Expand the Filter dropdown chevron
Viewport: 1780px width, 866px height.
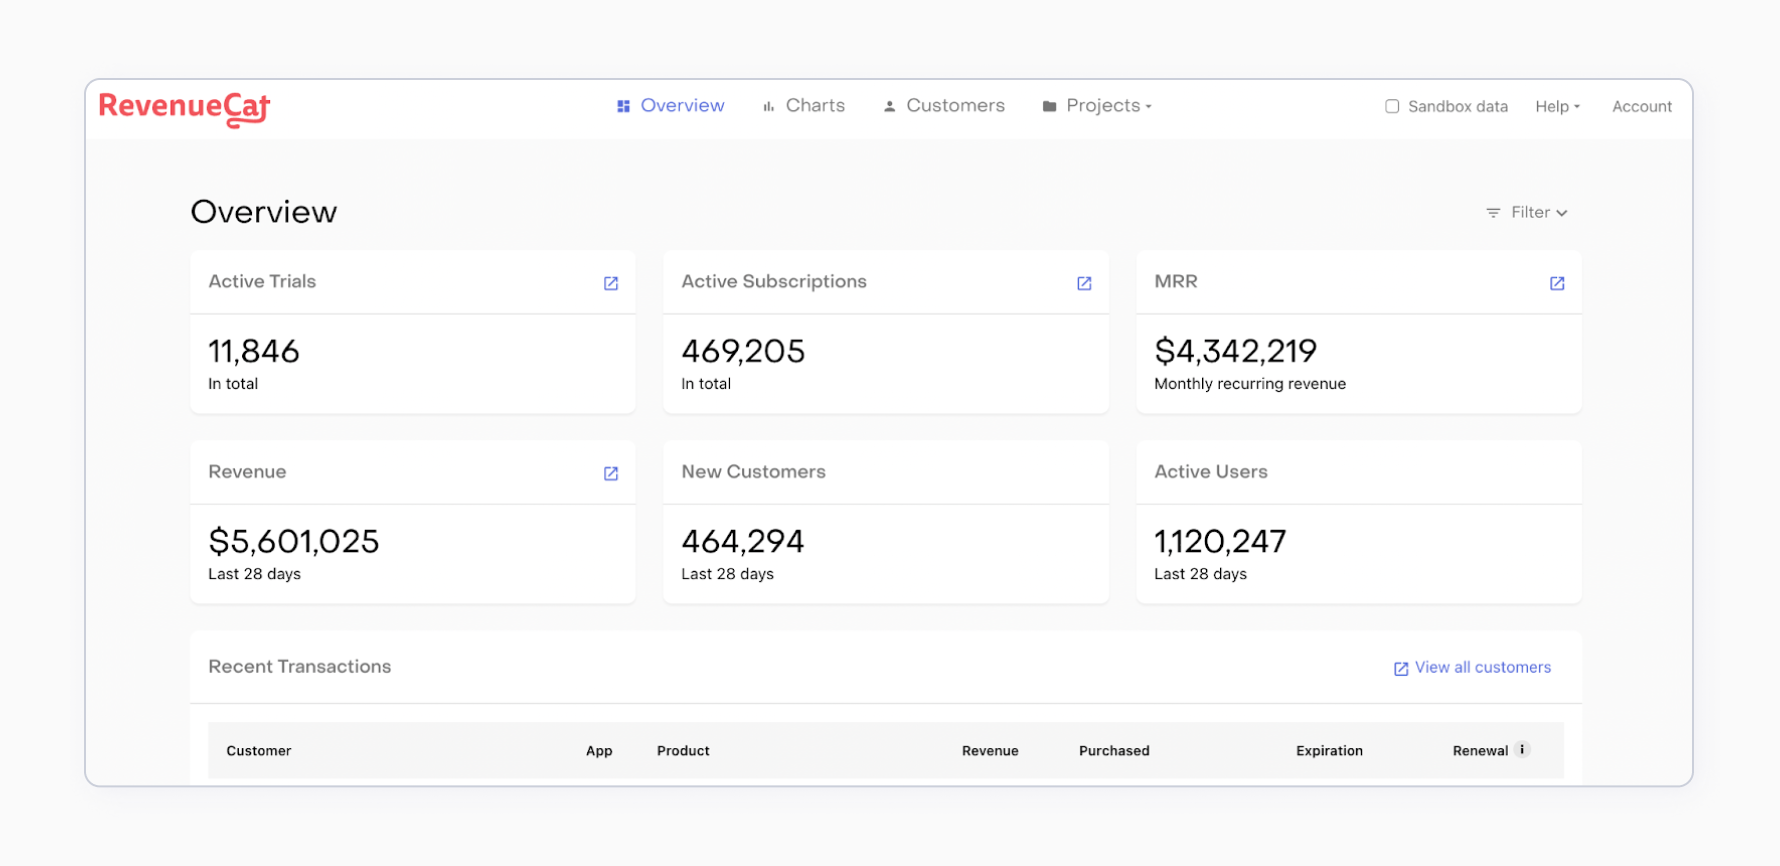point(1562,213)
